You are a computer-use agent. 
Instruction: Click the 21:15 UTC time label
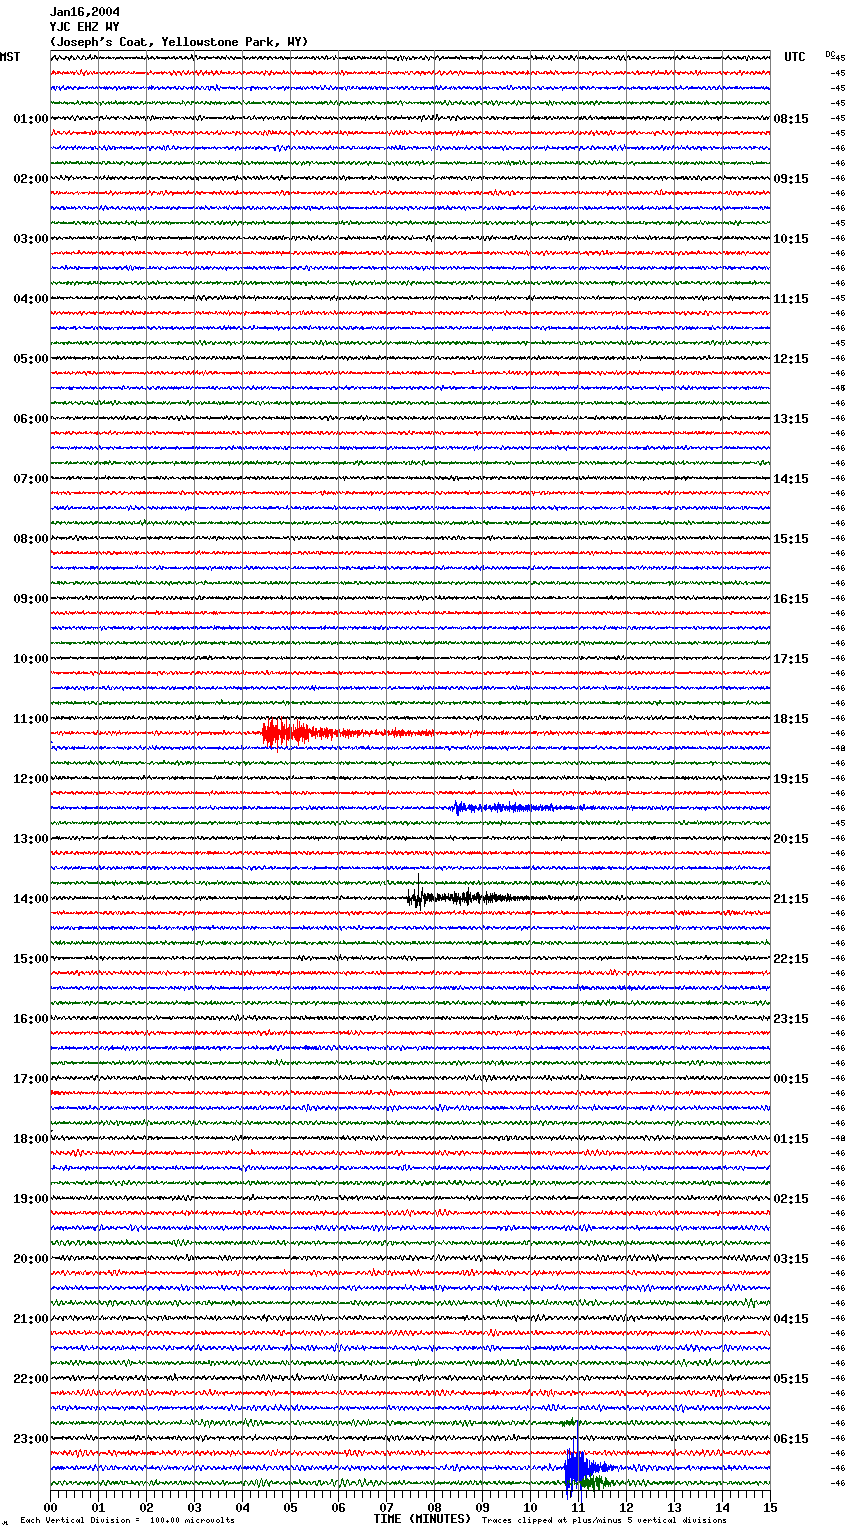point(791,899)
